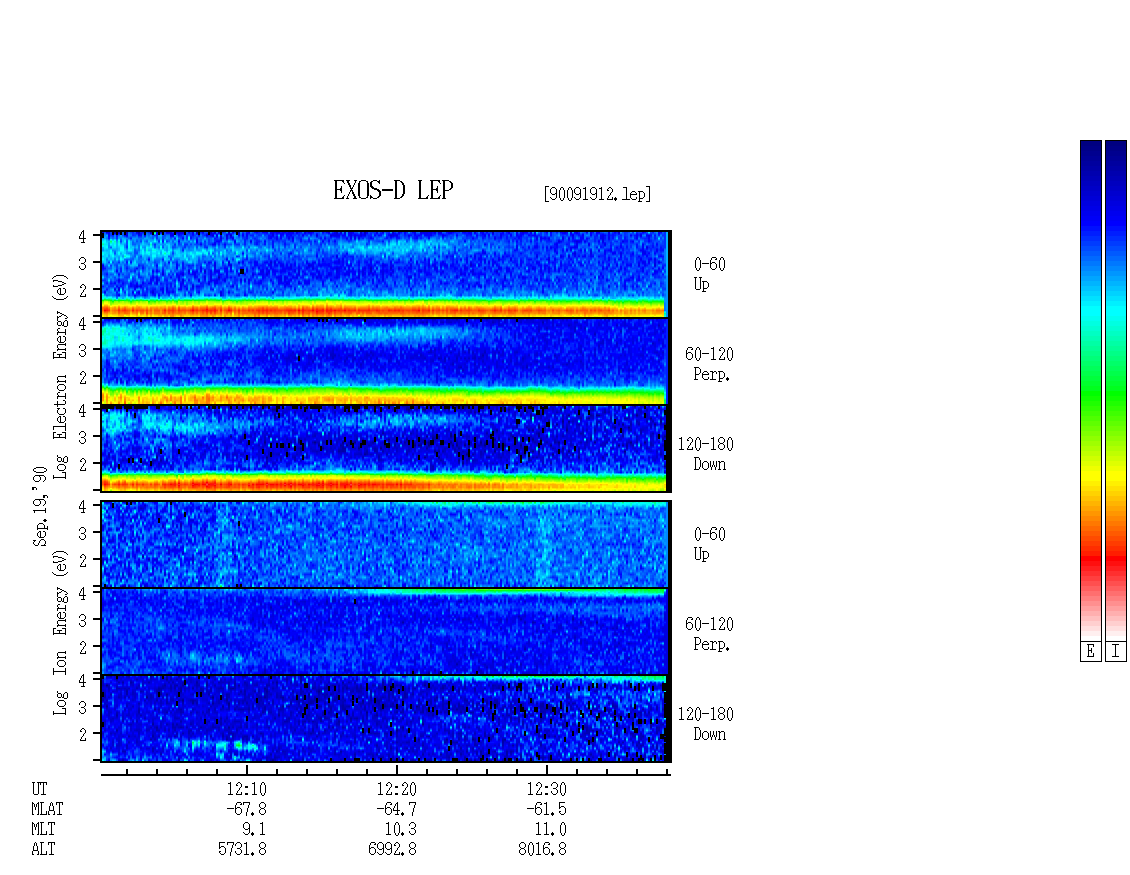Click the electron 0-60 Up spectrogram panel
The height and width of the screenshot is (875, 1130).
(x=386, y=274)
